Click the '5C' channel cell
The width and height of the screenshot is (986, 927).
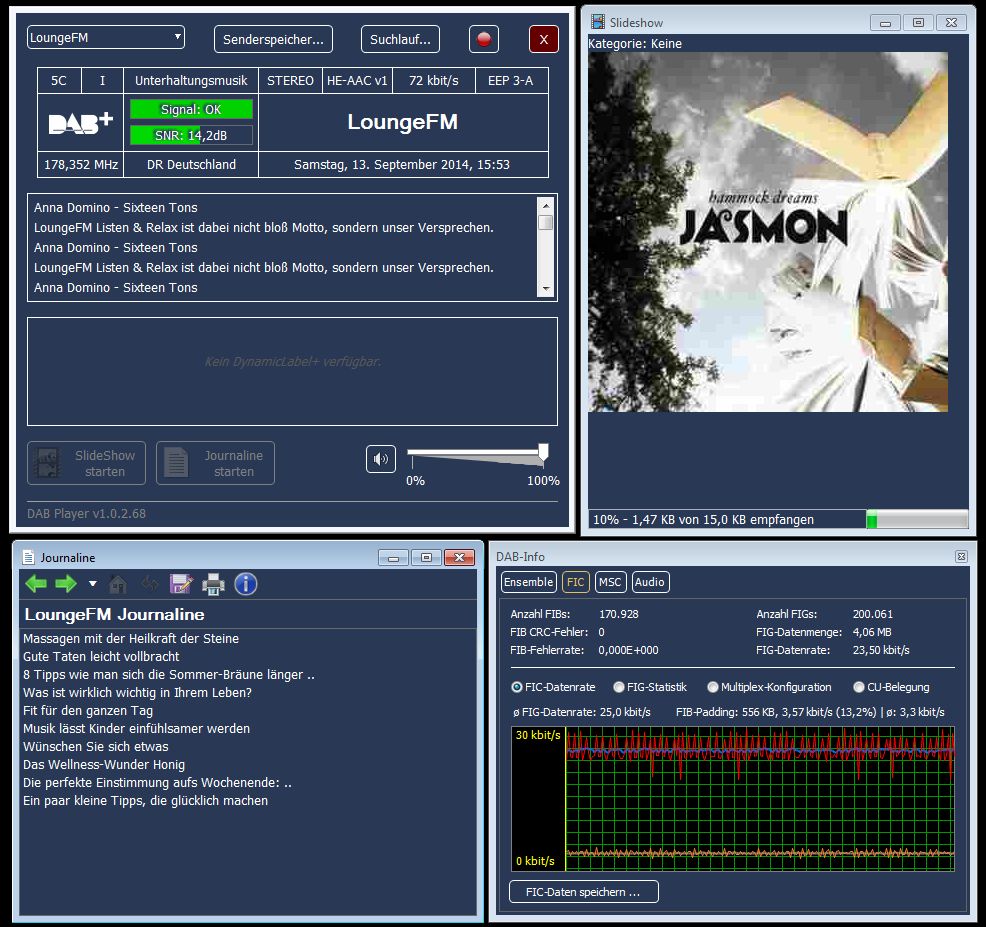coord(59,80)
